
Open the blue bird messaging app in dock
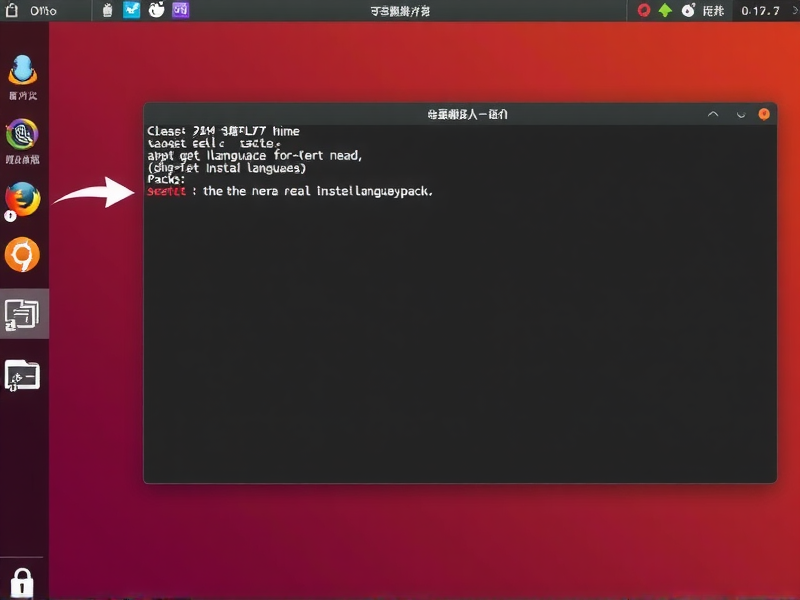click(x=22, y=72)
